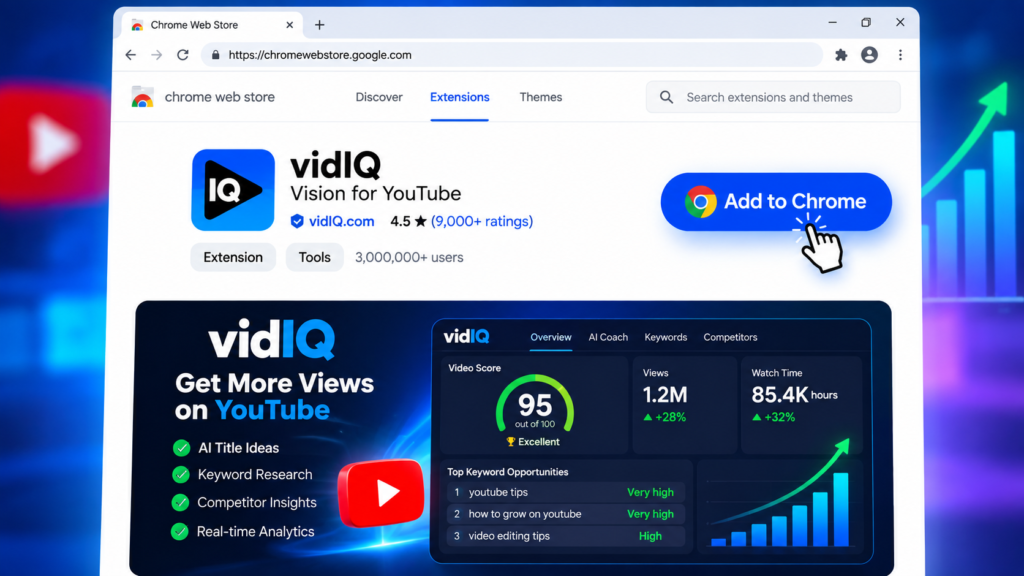
Task: Click the 'Get More Views on YouTube' headline
Action: [274, 396]
